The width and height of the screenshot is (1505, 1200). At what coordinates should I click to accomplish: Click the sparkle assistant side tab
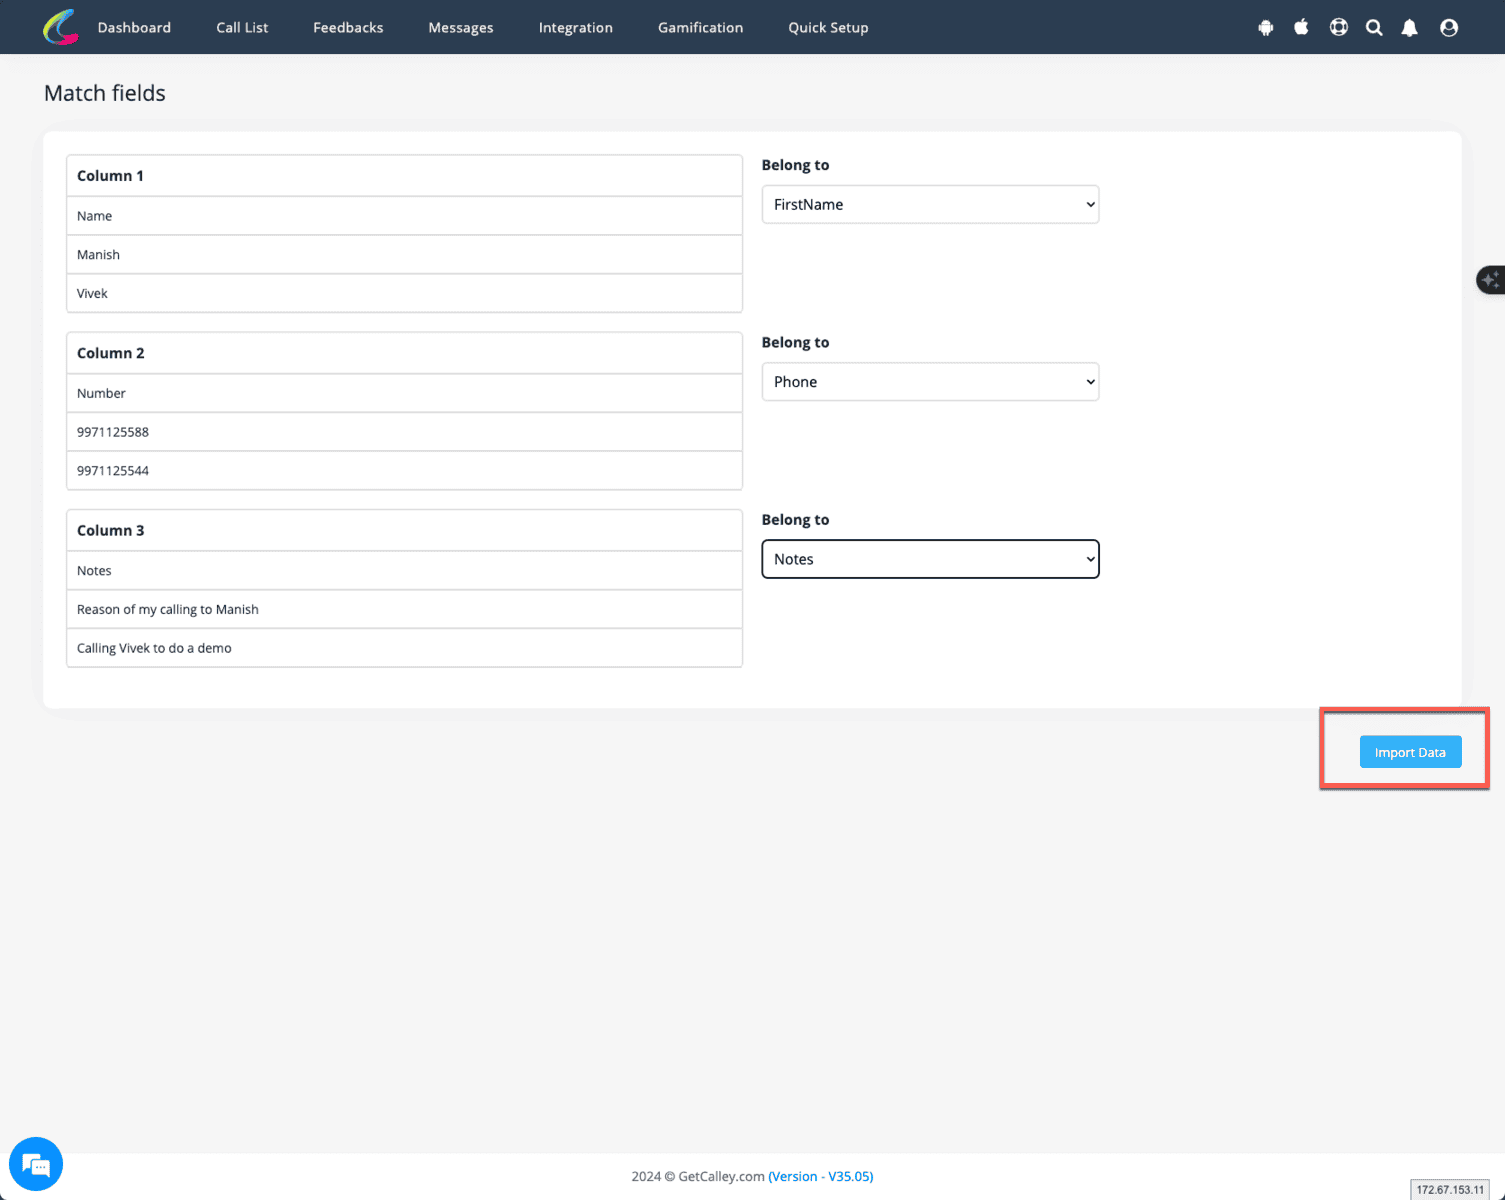(1491, 280)
